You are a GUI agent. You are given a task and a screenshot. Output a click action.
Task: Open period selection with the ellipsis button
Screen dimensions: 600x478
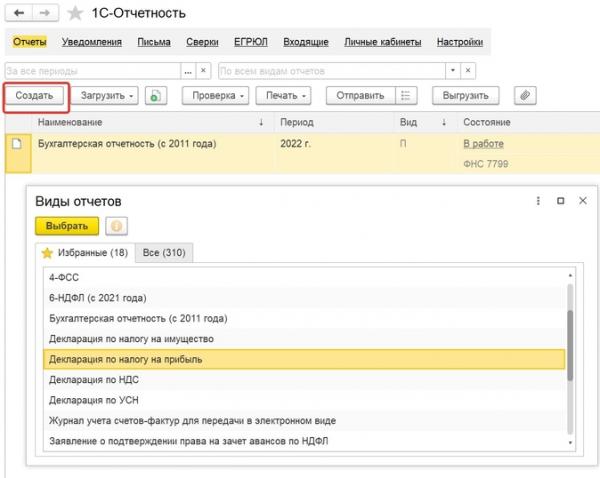tap(188, 71)
